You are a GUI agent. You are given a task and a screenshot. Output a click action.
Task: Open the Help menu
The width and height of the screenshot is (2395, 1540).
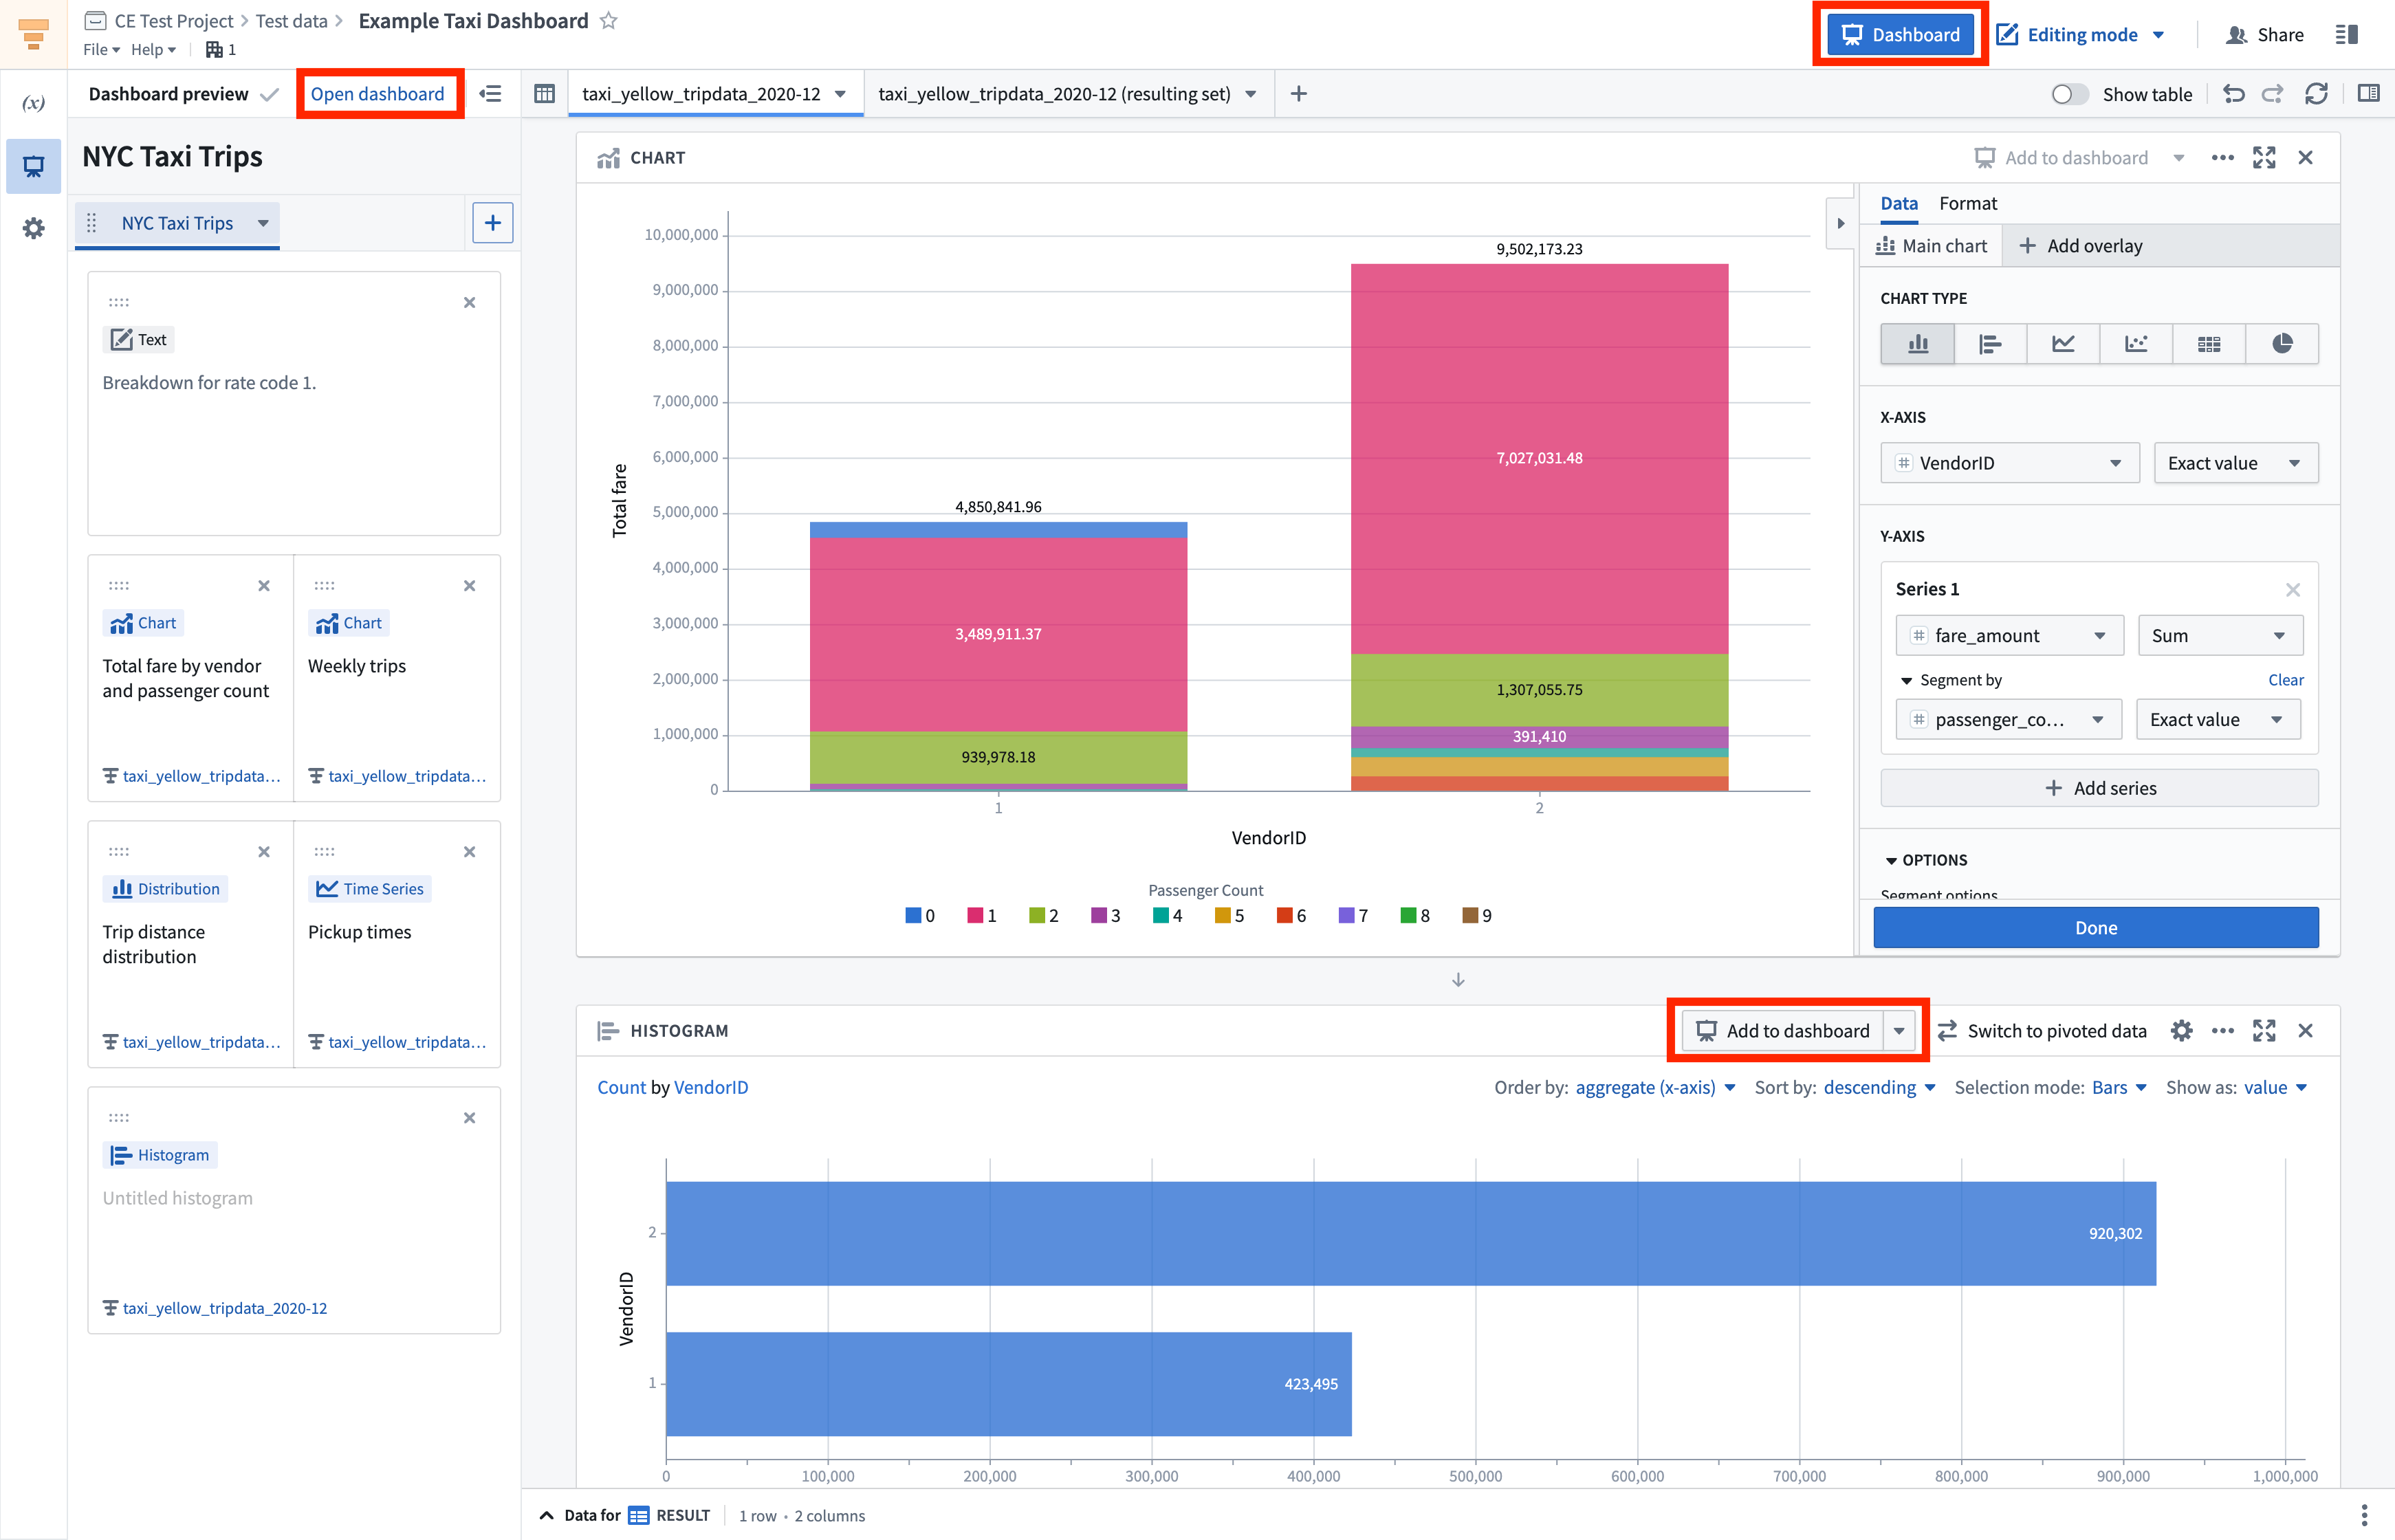point(153,49)
